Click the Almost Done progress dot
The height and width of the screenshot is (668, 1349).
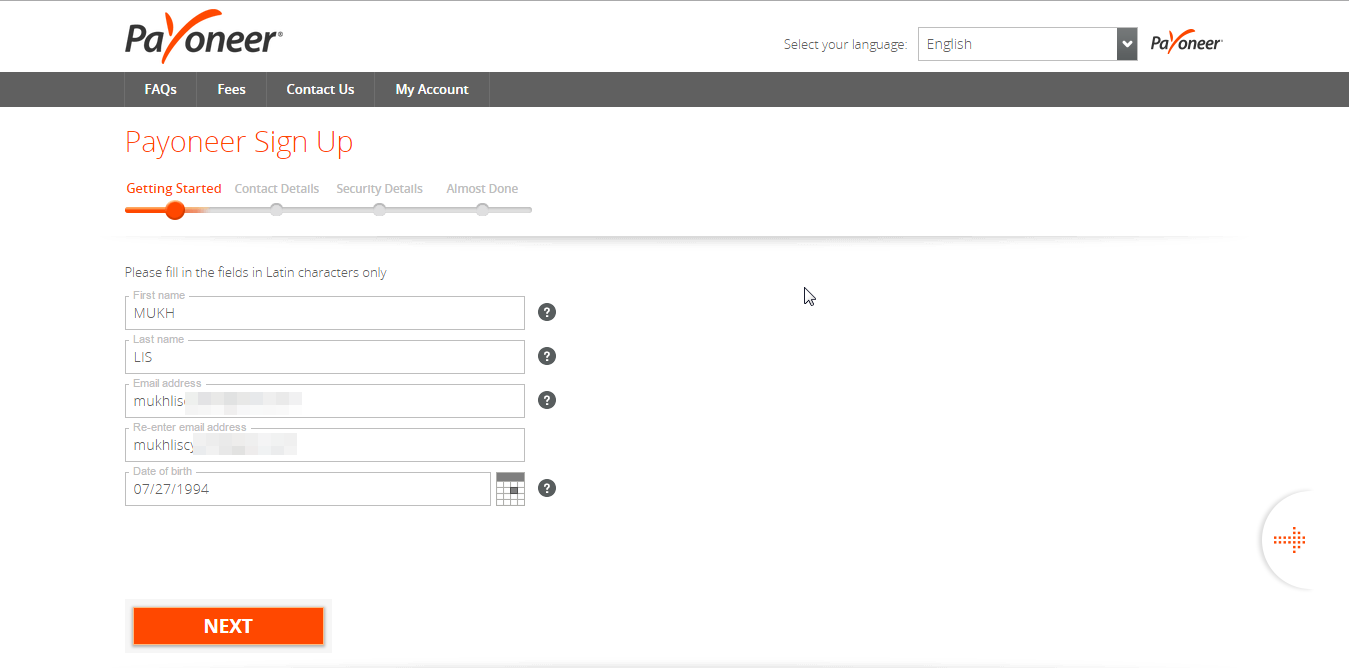pyautogui.click(x=482, y=210)
